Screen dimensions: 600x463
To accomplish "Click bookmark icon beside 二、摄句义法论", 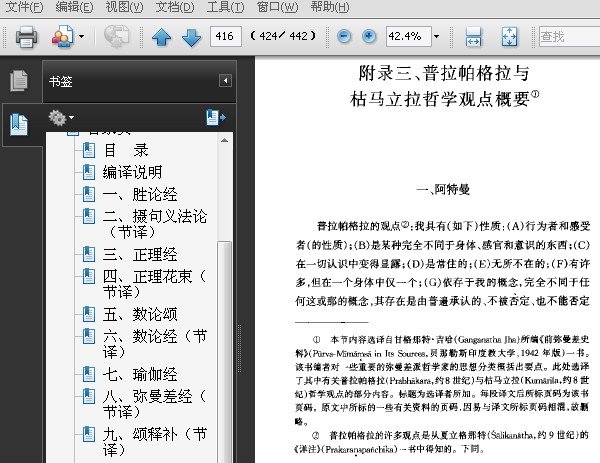I will pos(89,216).
